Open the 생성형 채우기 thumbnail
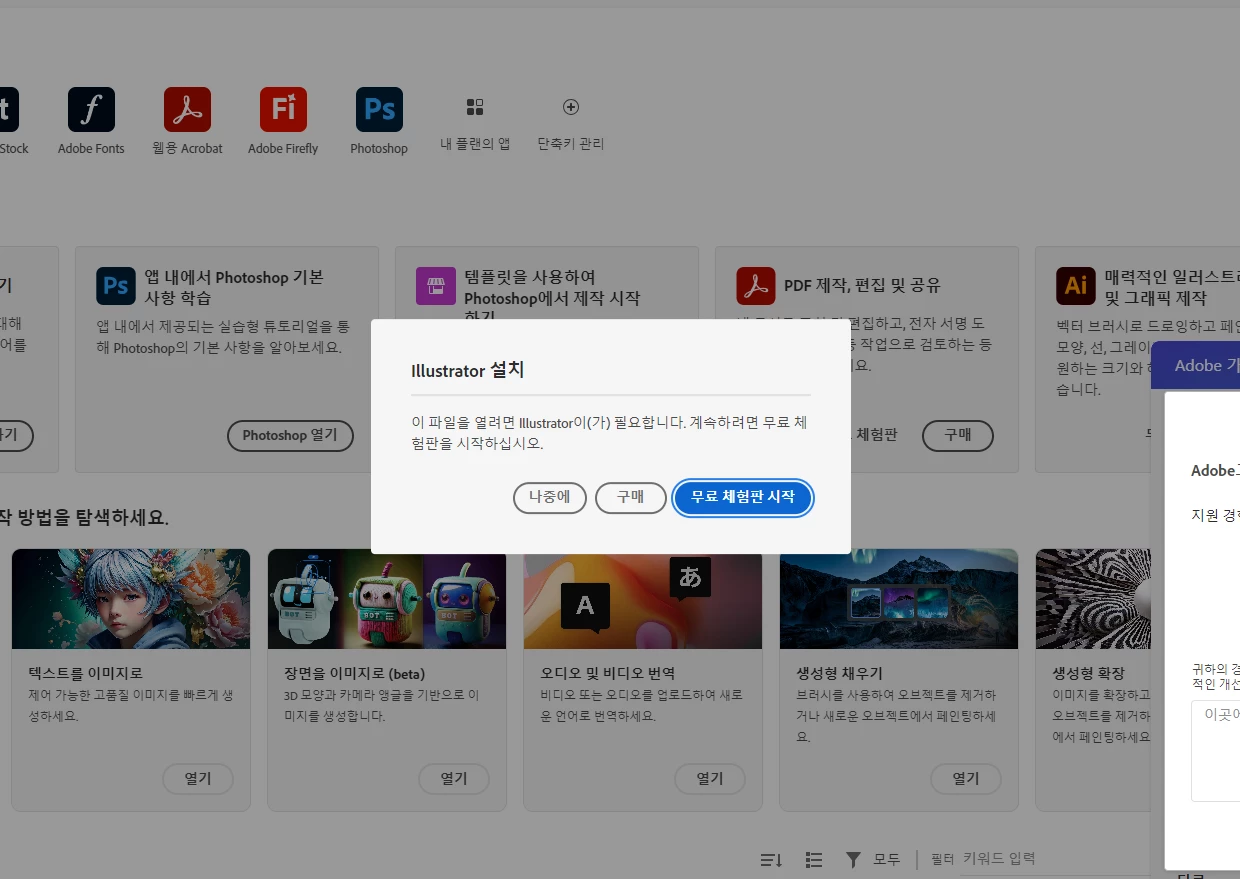Viewport: 1240px width, 879px height. (x=899, y=599)
